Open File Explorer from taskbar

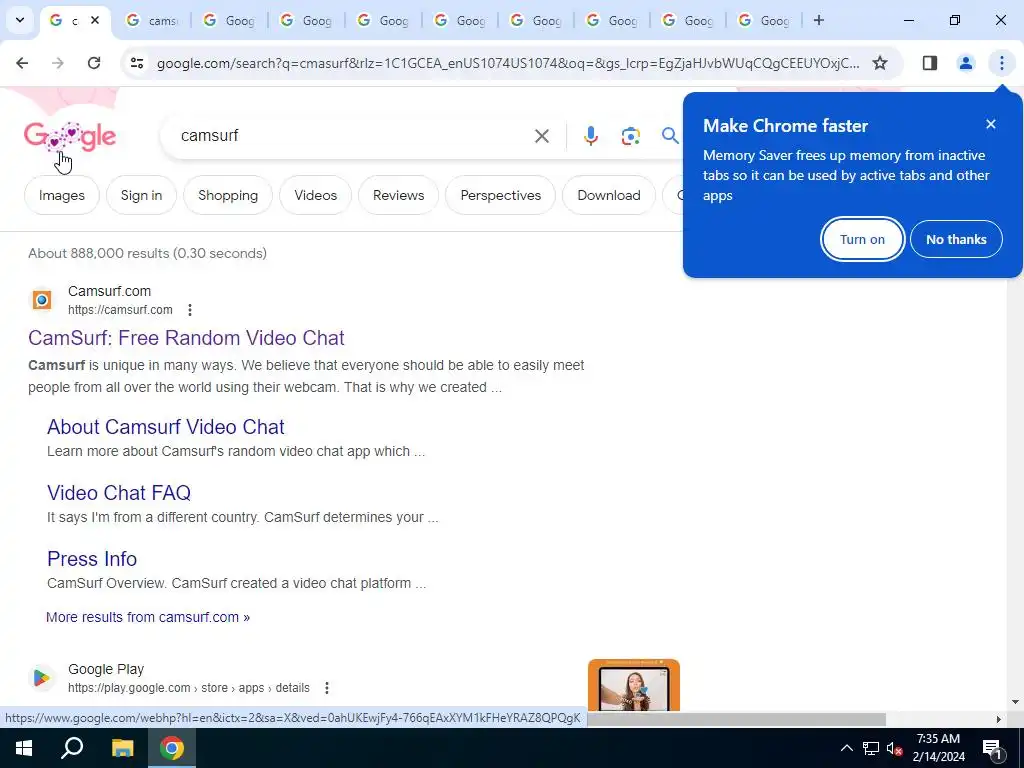[122, 748]
